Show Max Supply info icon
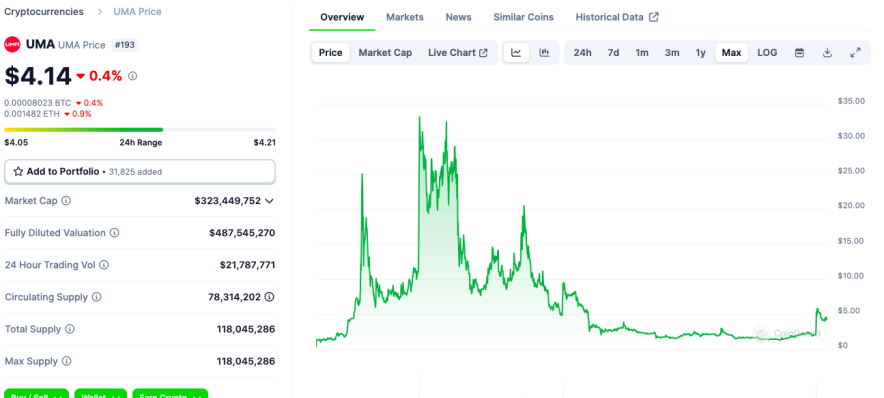The width and height of the screenshot is (884, 398). pos(67,361)
